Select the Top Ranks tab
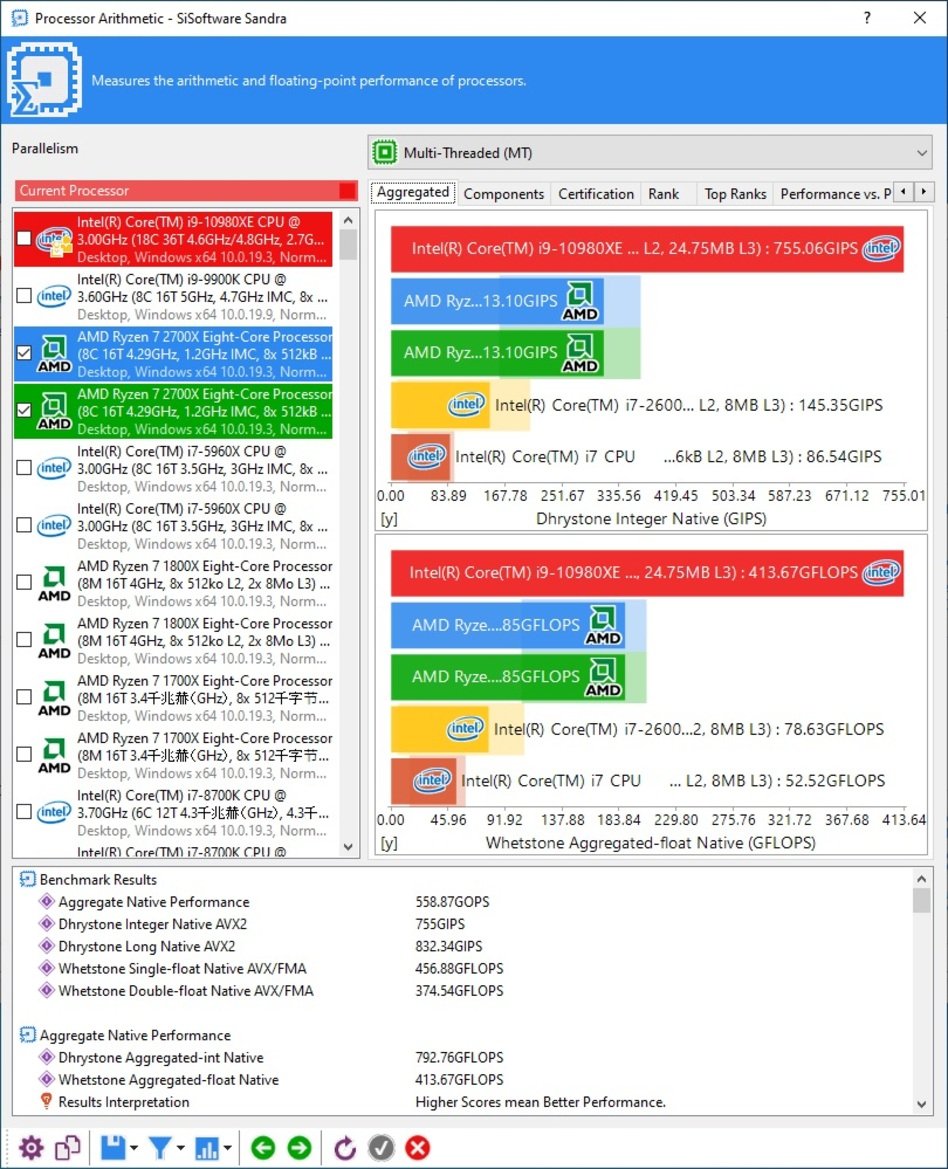The width and height of the screenshot is (948, 1169). click(x=736, y=194)
